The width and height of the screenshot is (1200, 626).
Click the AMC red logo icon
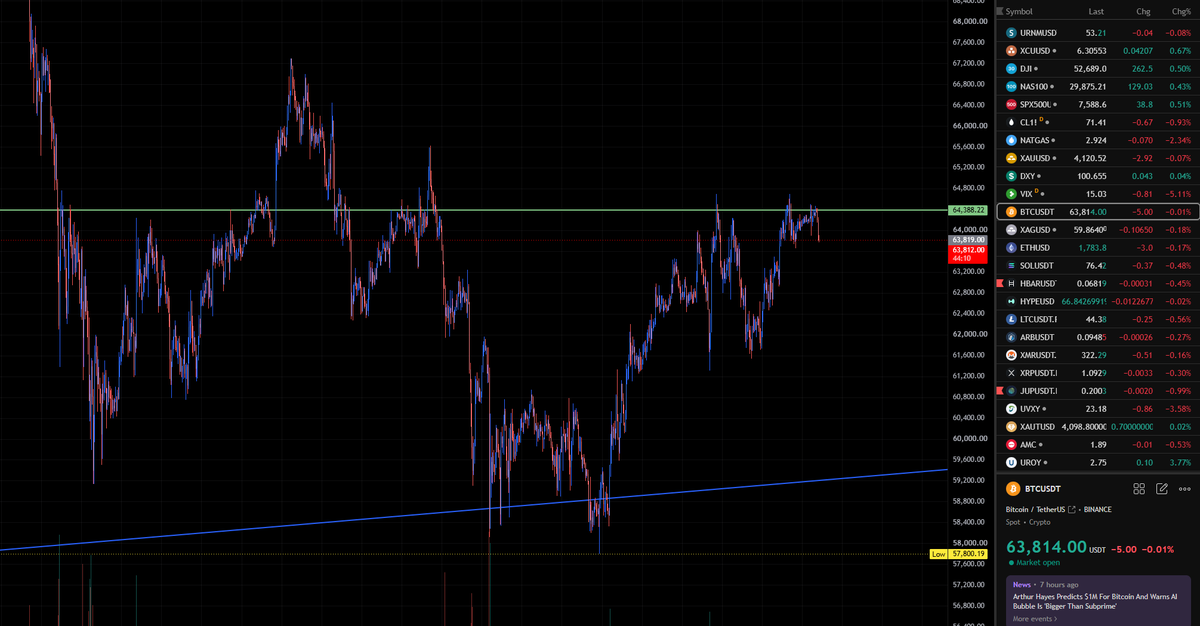1011,445
